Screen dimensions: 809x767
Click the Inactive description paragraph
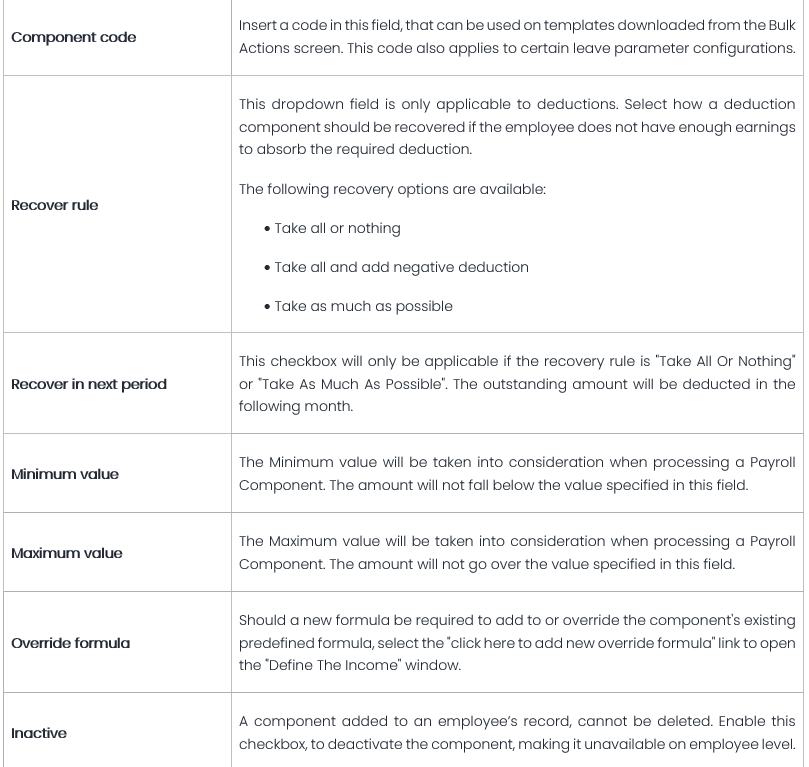[x=517, y=733]
